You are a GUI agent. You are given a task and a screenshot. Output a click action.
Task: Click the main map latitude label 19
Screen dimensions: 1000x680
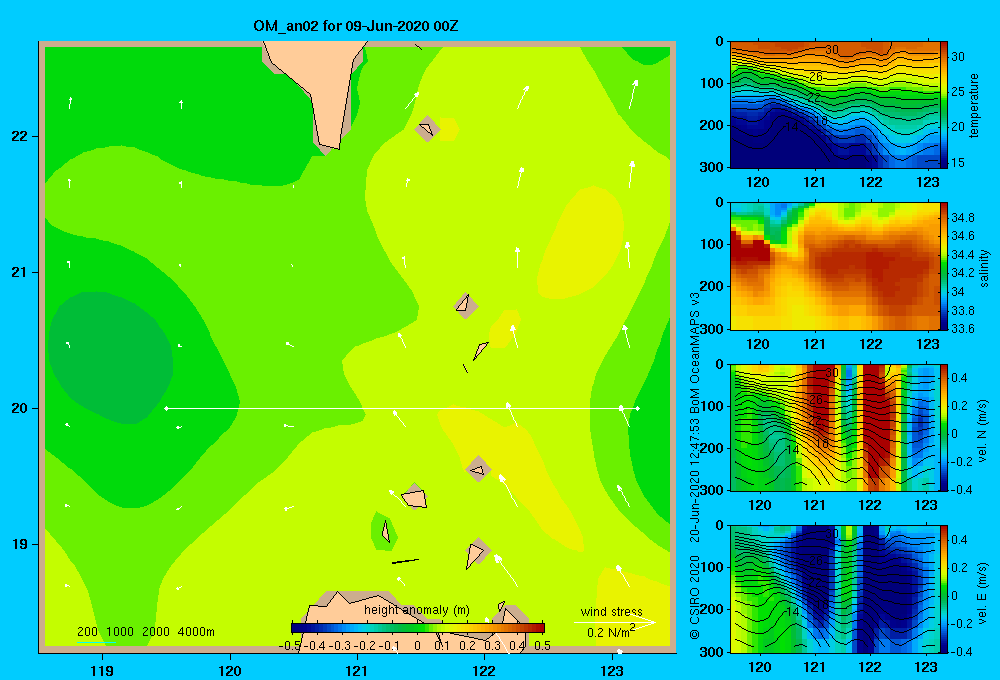[x=21, y=544]
